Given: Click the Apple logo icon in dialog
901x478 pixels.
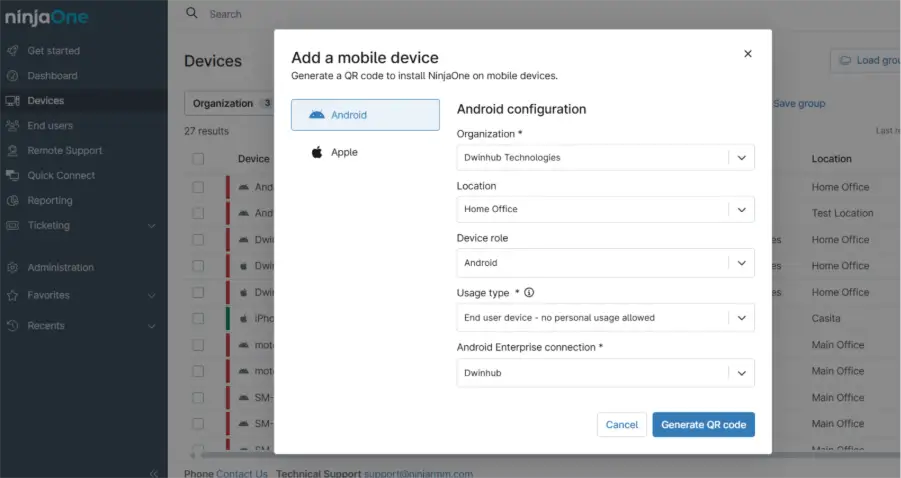Looking at the screenshot, I should [x=317, y=152].
